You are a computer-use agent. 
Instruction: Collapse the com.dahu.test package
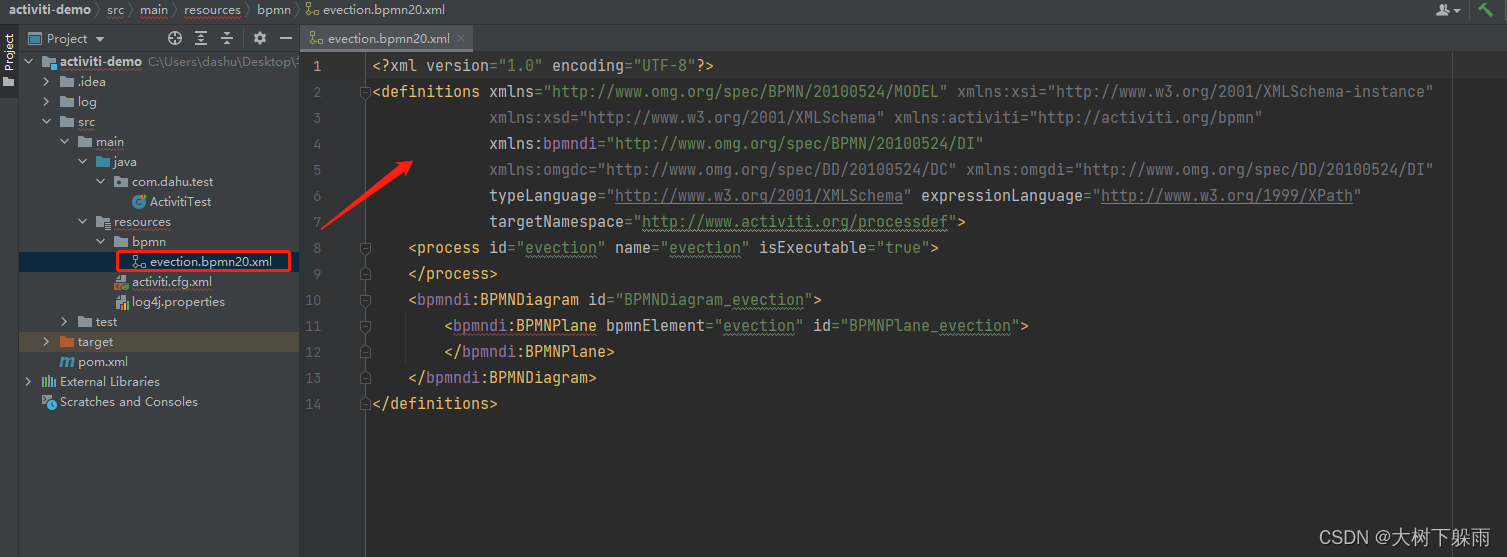(x=101, y=182)
